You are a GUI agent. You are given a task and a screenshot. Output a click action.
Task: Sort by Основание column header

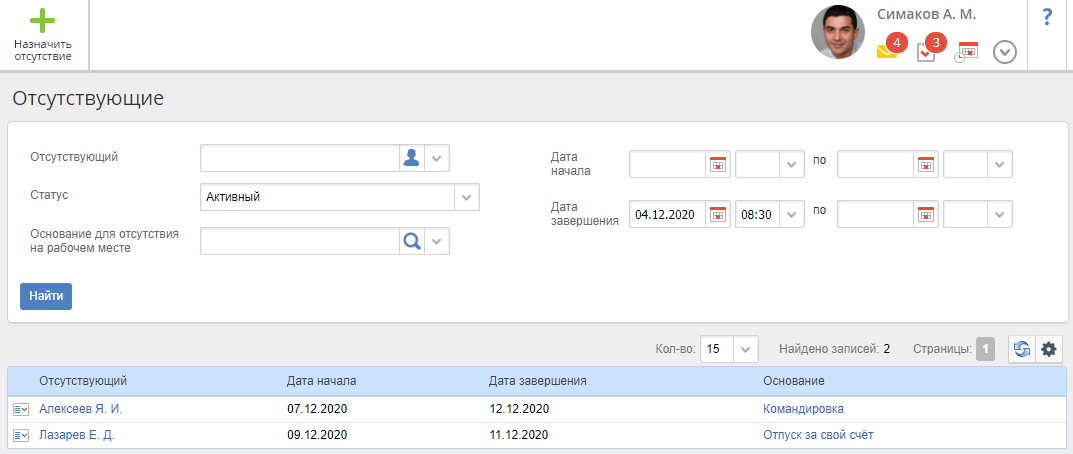click(793, 381)
